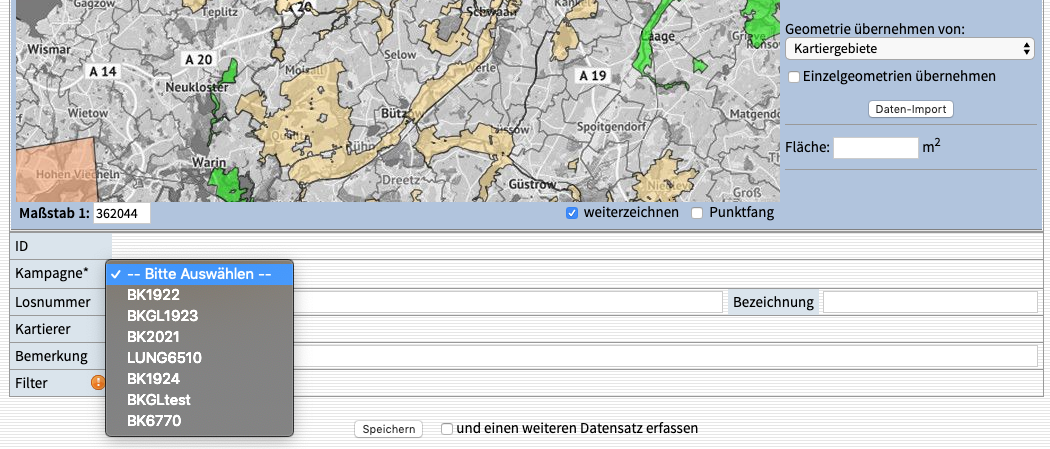Screen dimensions: 1050x449
Task: Select LUNG6510 campaign entry
Action: (x=200, y=358)
